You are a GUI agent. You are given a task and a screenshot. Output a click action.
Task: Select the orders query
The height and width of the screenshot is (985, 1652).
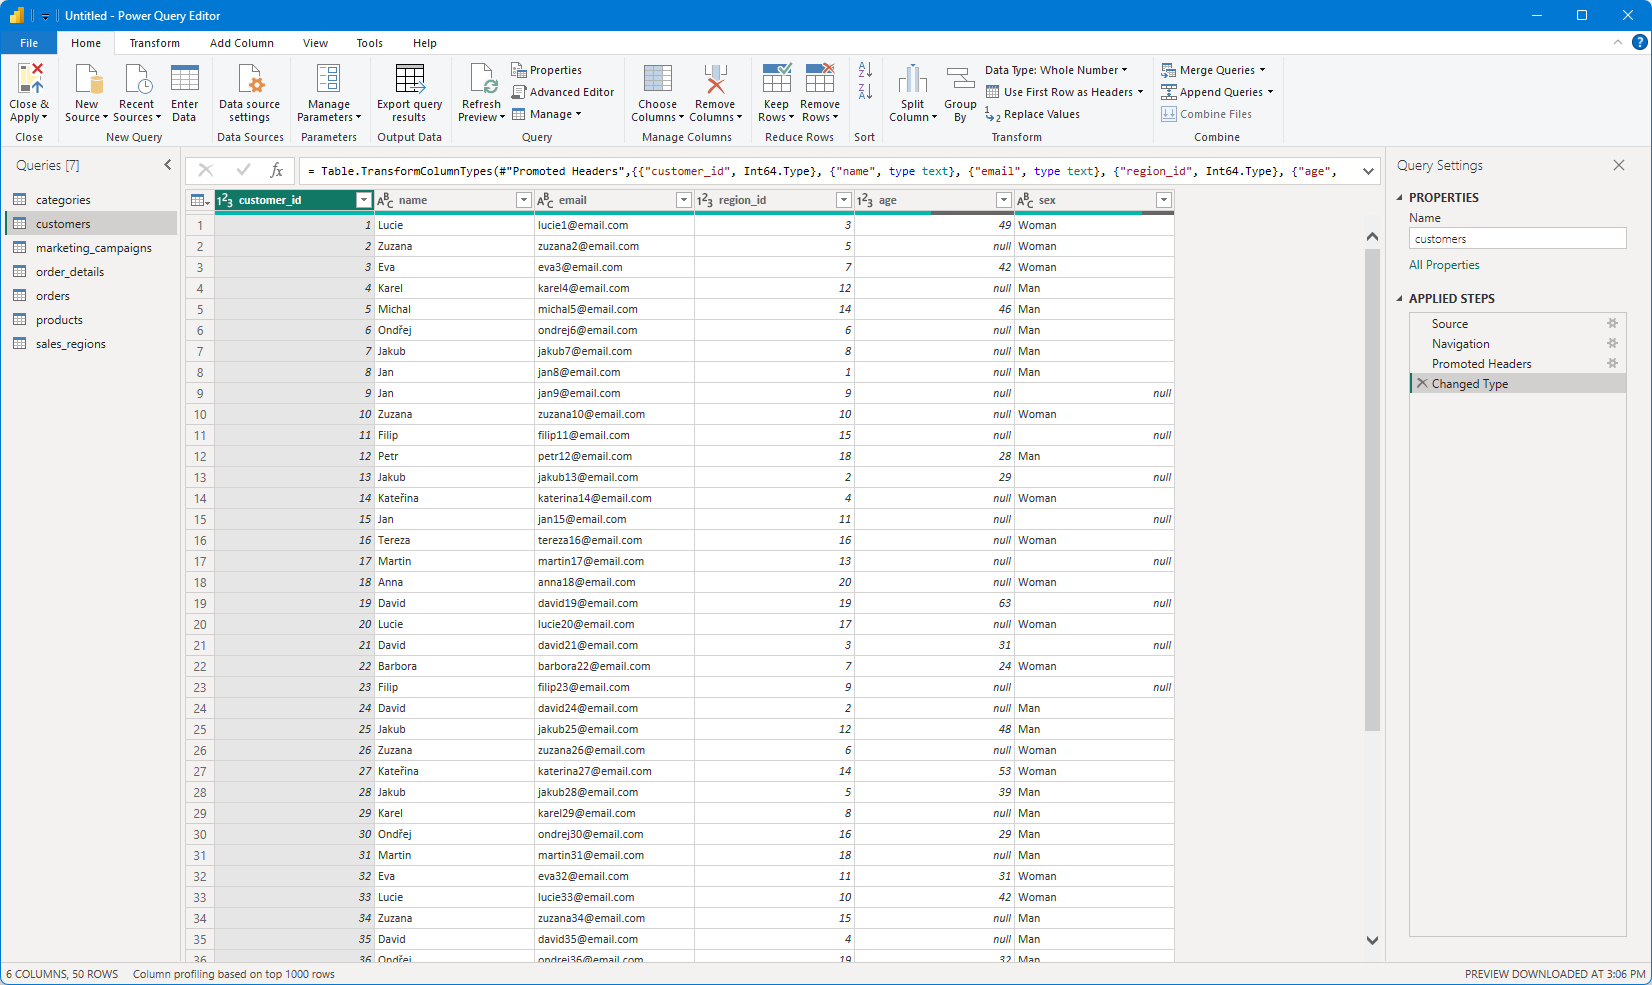tap(90, 296)
